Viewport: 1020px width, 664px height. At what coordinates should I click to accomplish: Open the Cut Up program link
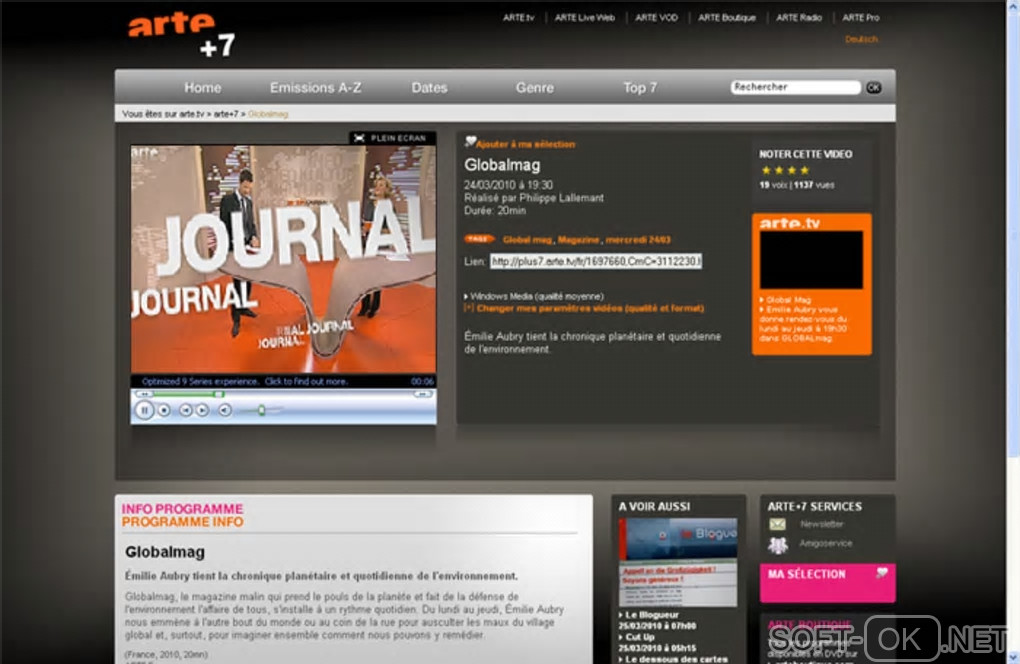pos(640,637)
